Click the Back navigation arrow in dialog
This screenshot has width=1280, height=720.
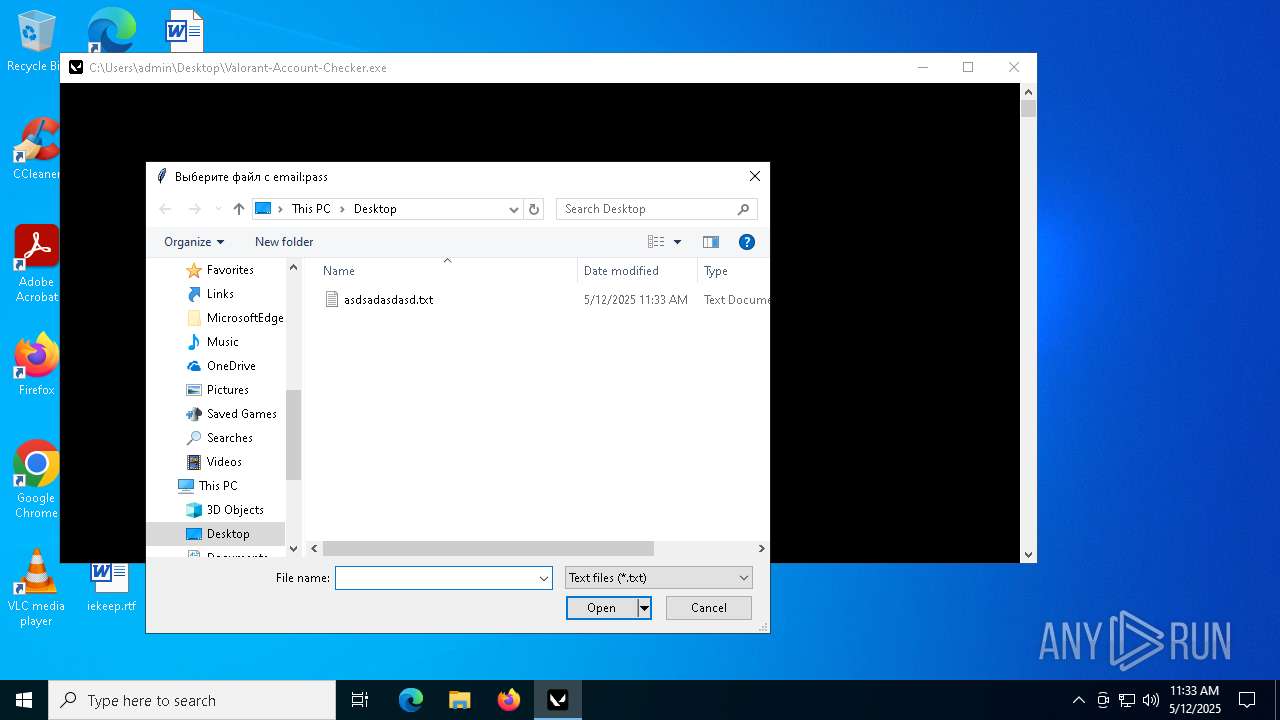[166, 209]
